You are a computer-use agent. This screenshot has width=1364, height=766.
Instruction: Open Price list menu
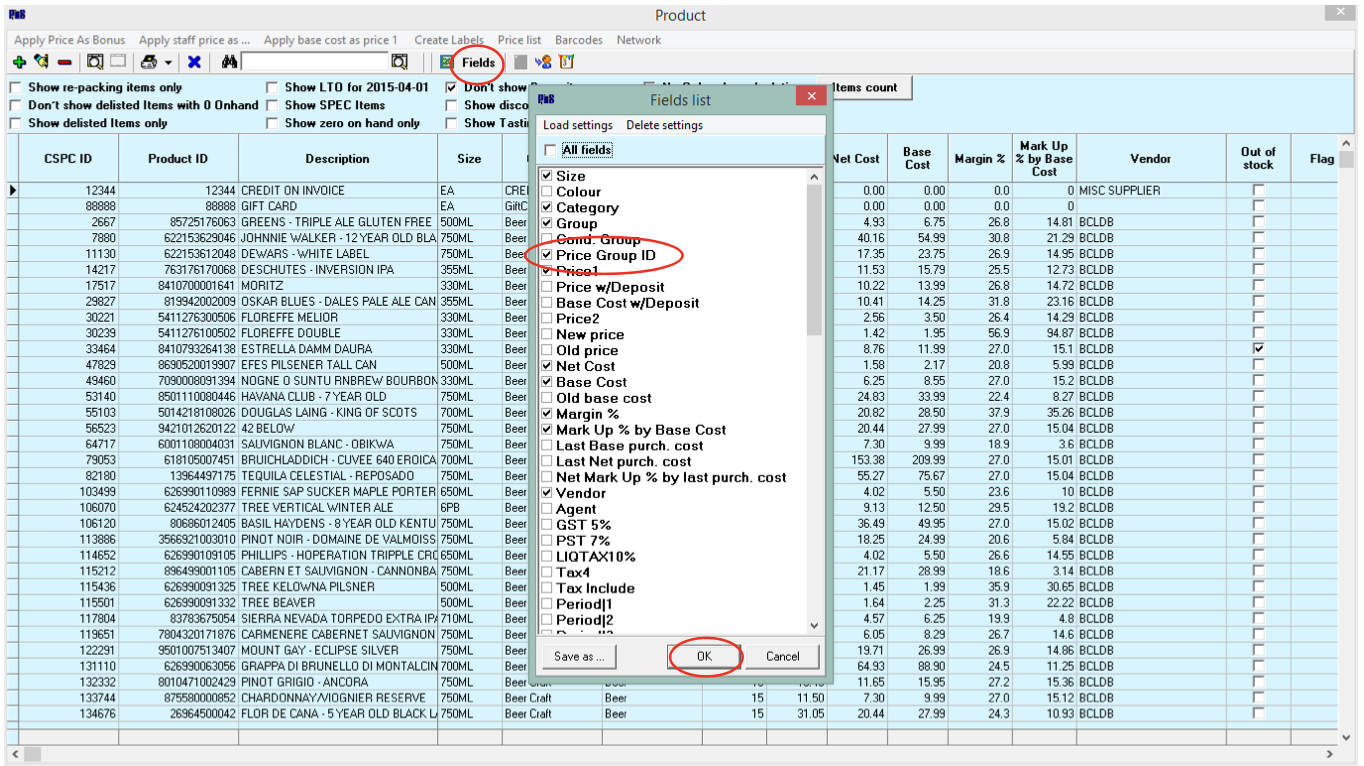coord(519,40)
